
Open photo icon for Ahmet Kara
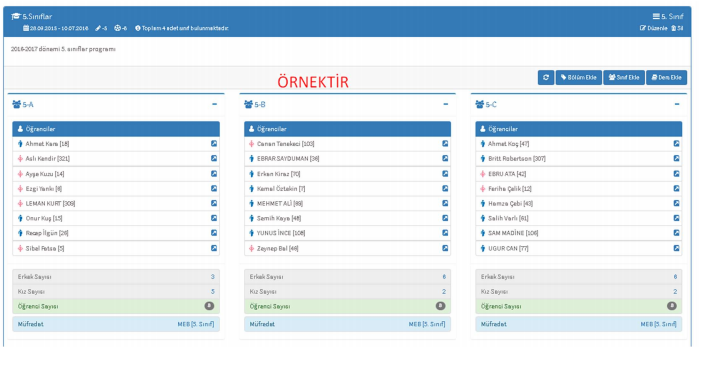(214, 144)
